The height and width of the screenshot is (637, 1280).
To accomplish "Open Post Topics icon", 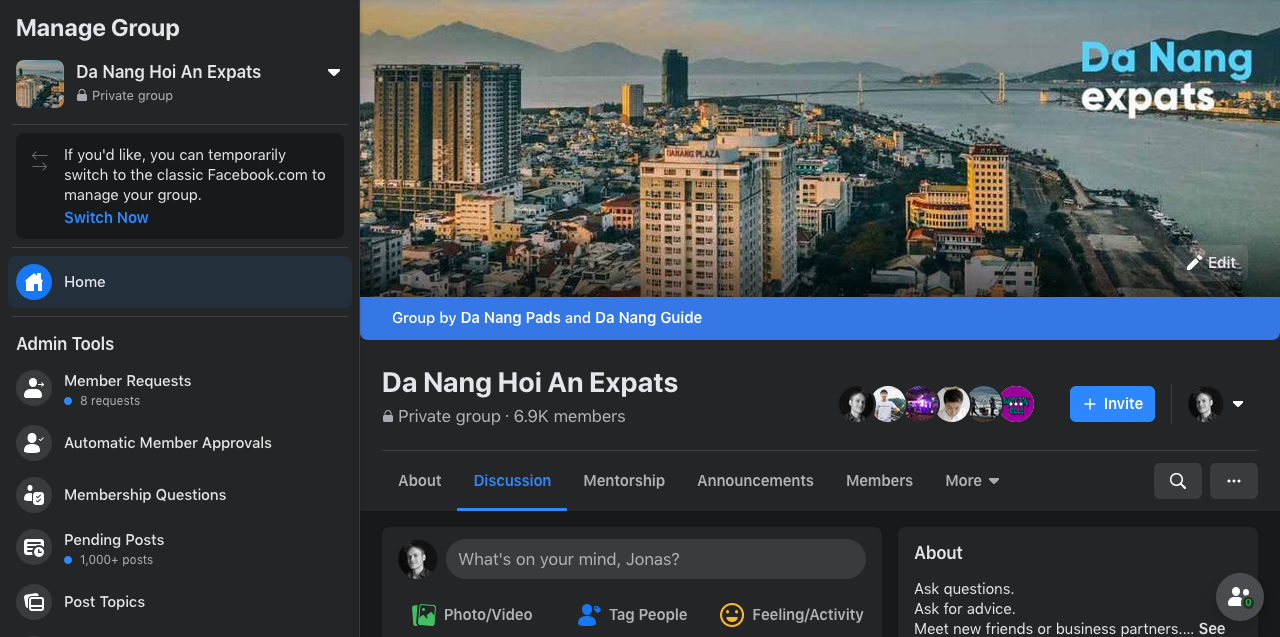I will pyautogui.click(x=34, y=602).
